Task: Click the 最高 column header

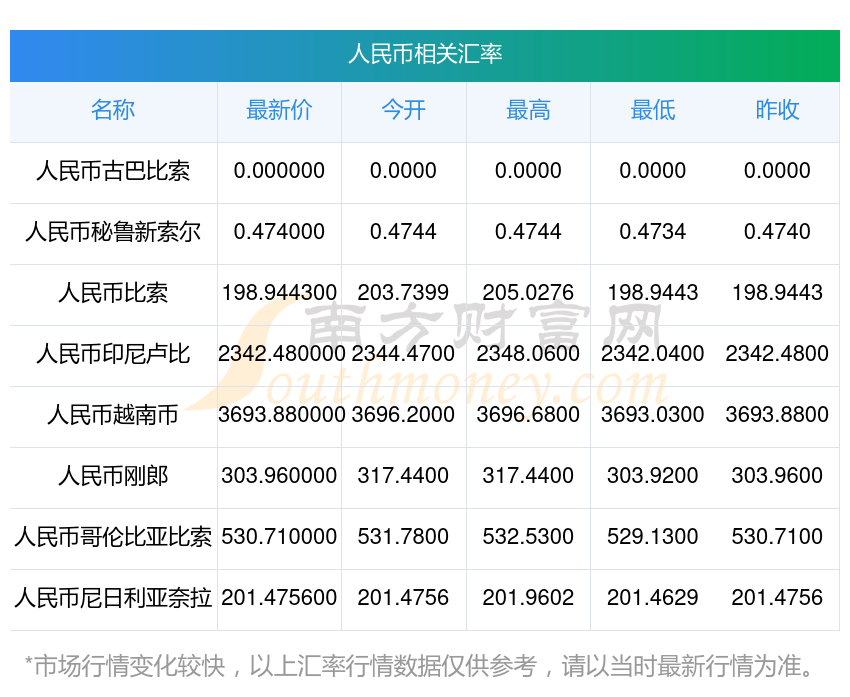Action: (528, 111)
